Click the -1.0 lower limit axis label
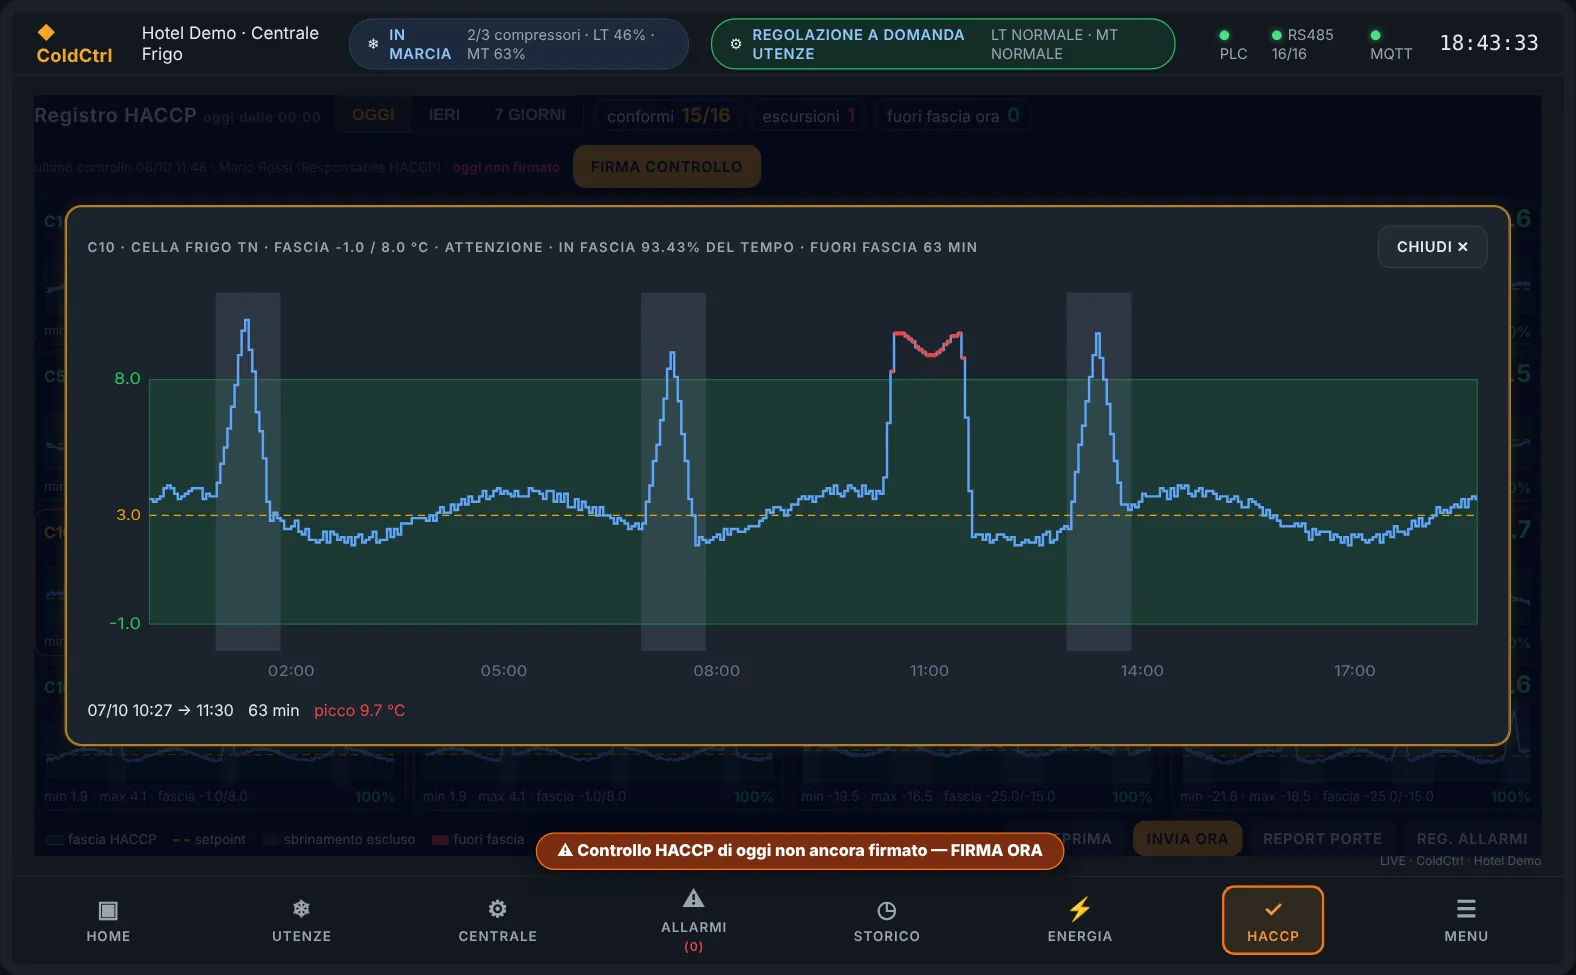 pyautogui.click(x=125, y=623)
